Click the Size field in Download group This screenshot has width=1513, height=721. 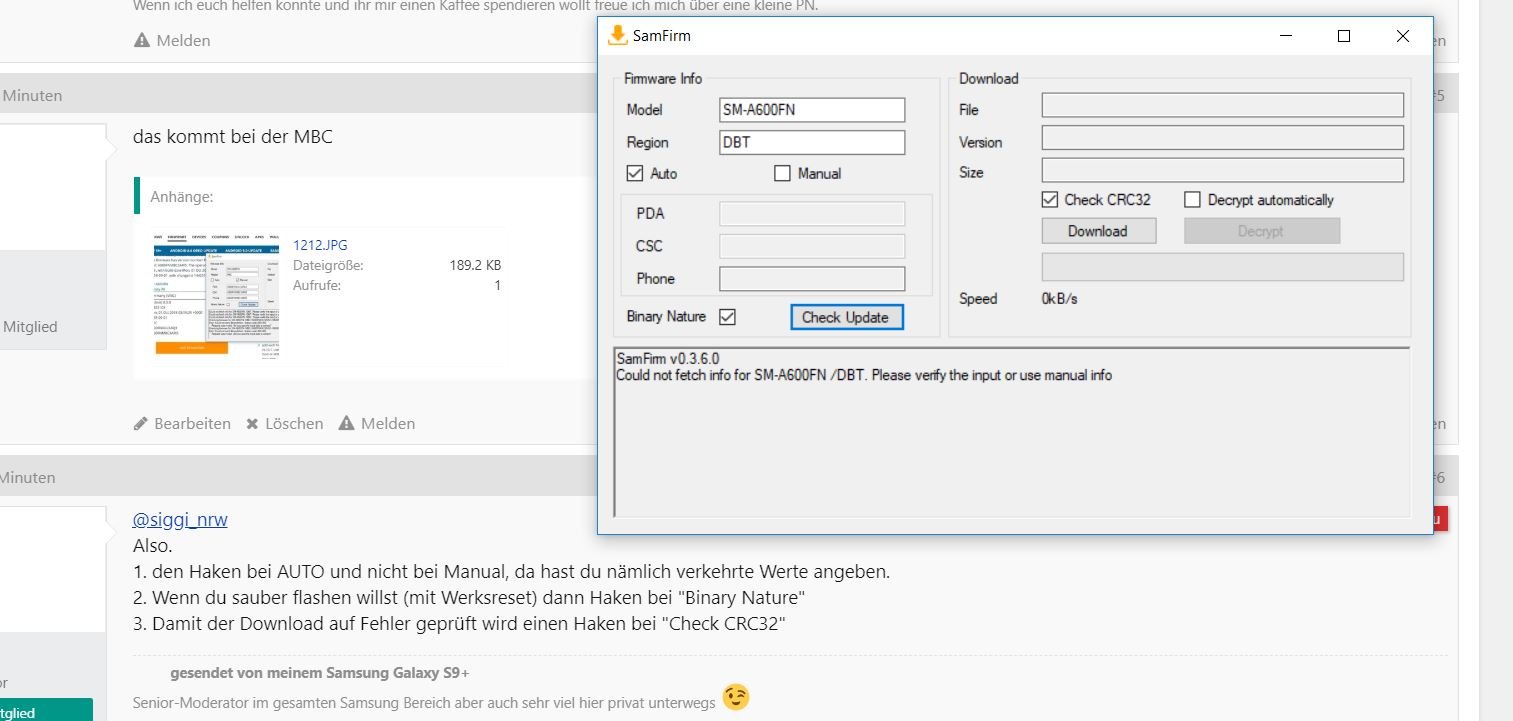click(1223, 170)
